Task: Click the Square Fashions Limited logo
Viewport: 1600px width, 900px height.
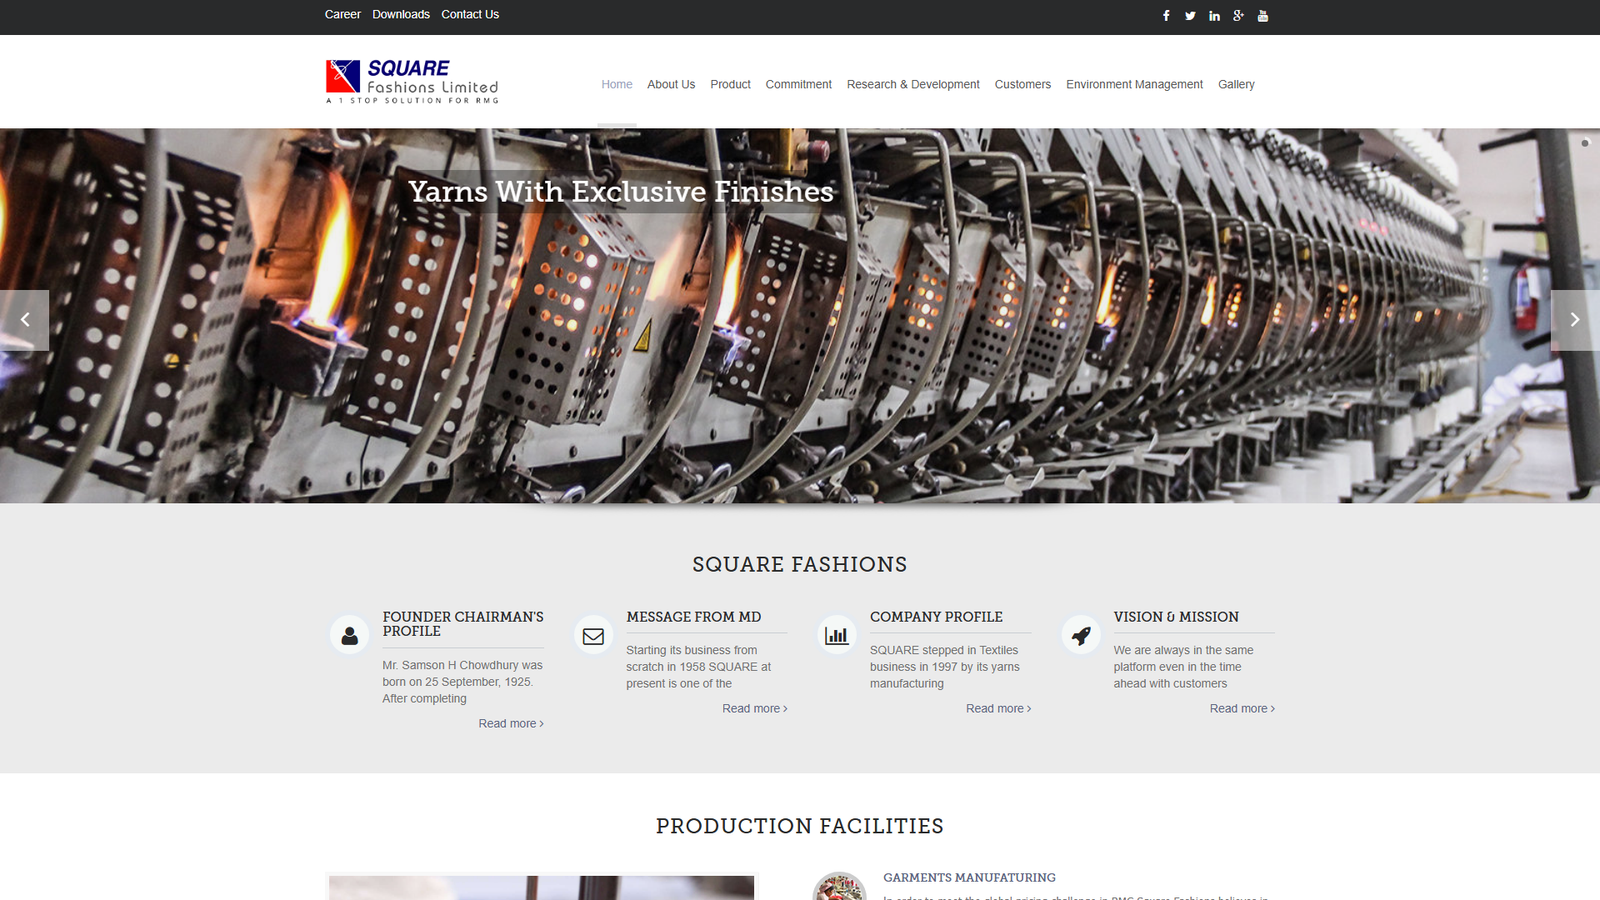Action: pyautogui.click(x=411, y=80)
